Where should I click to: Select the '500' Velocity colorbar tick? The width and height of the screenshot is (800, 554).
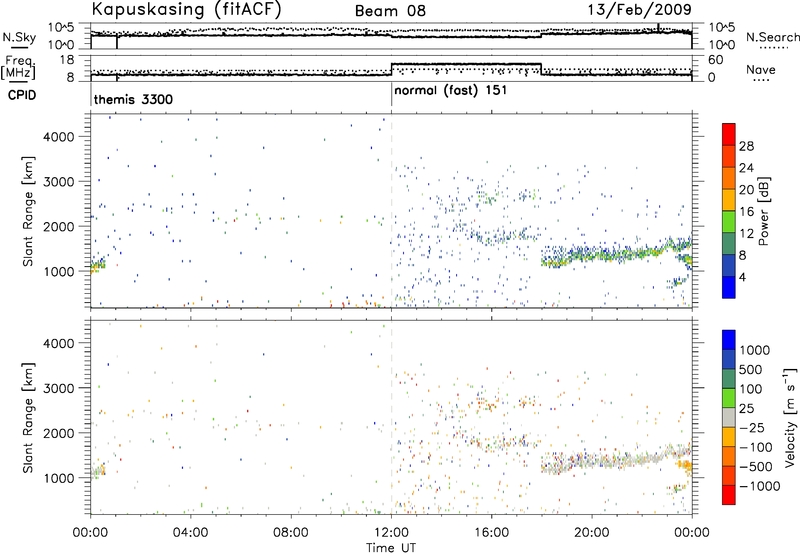coord(751,370)
